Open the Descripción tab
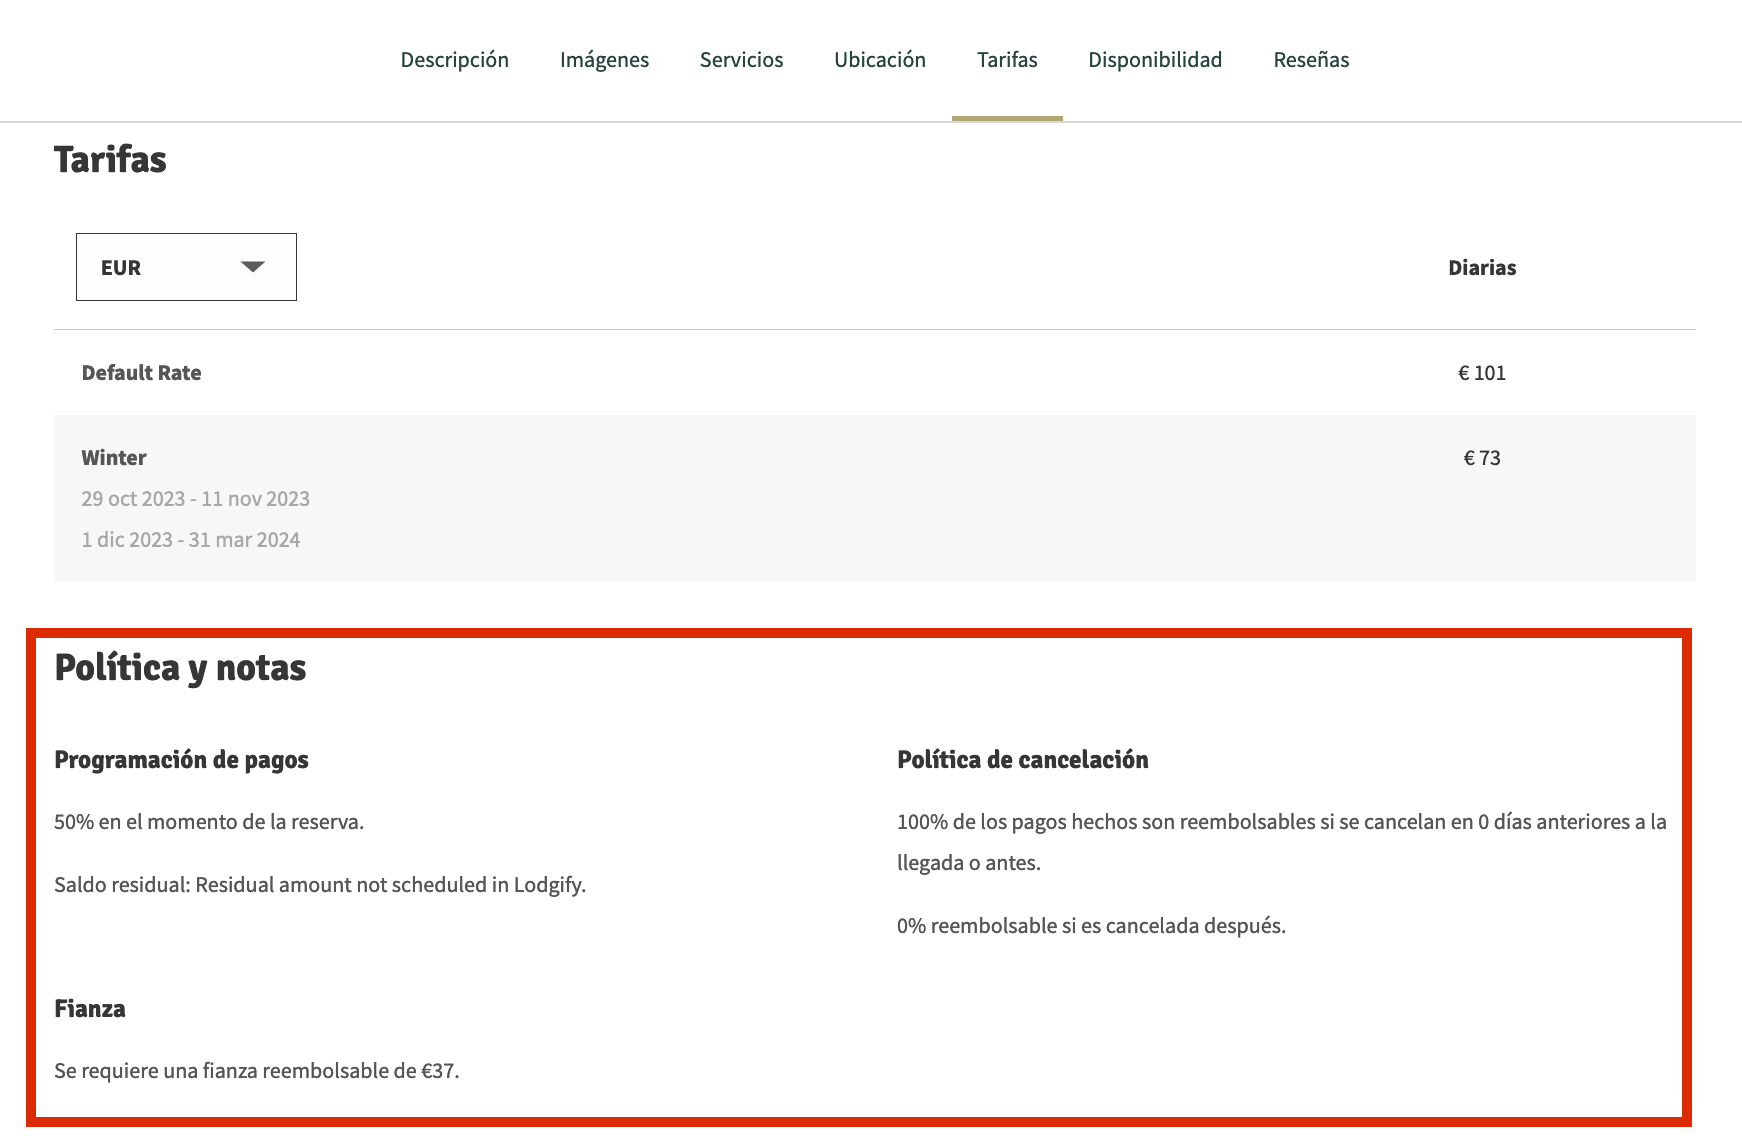This screenshot has height=1140, width=1742. [454, 60]
